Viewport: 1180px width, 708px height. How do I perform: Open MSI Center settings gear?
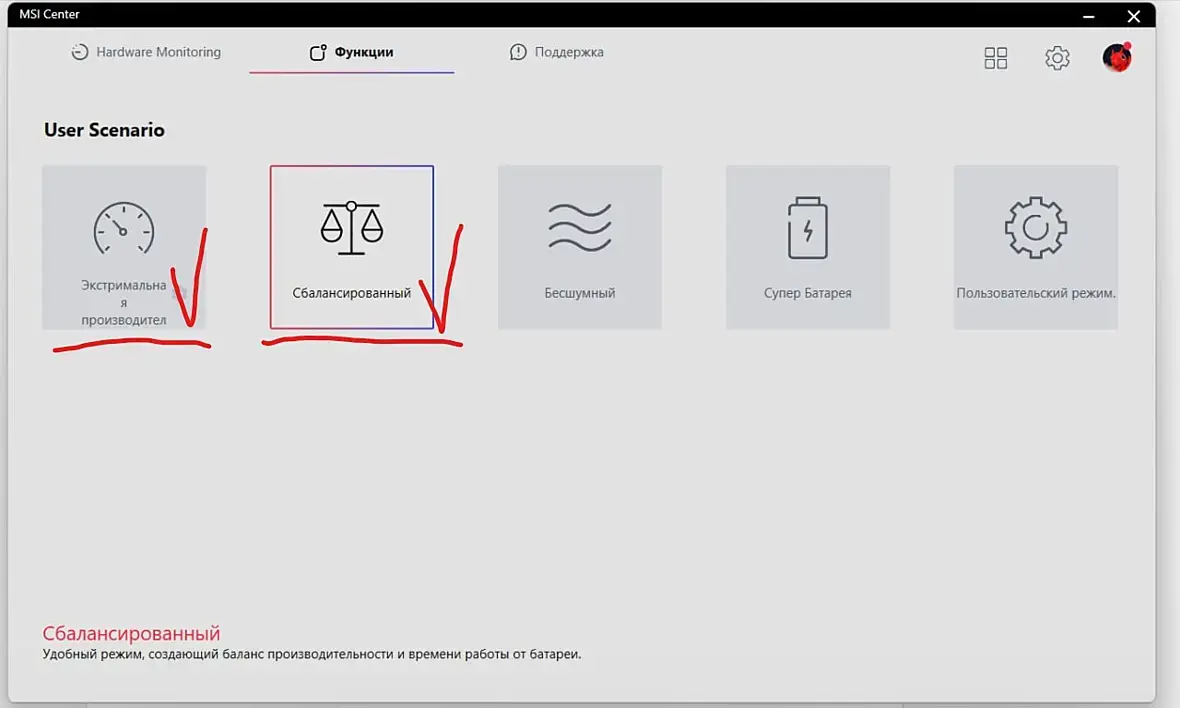(1057, 58)
